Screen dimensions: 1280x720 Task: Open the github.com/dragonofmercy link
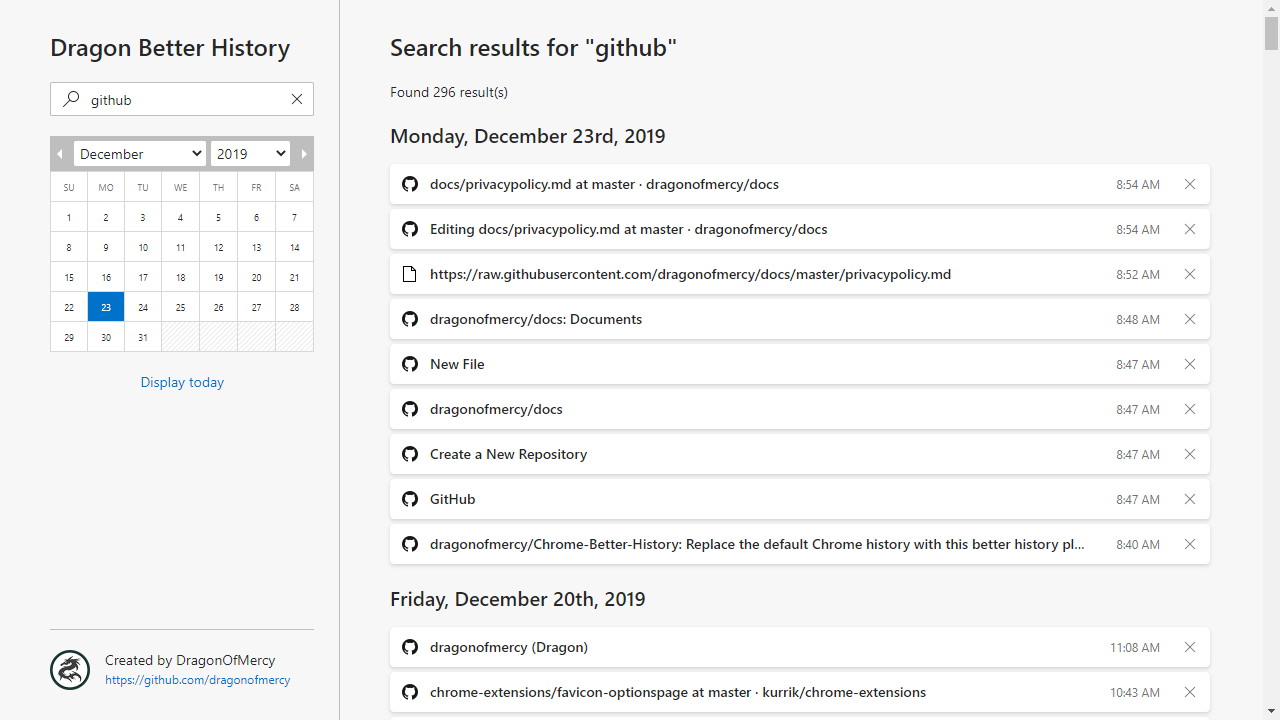[x=198, y=680]
